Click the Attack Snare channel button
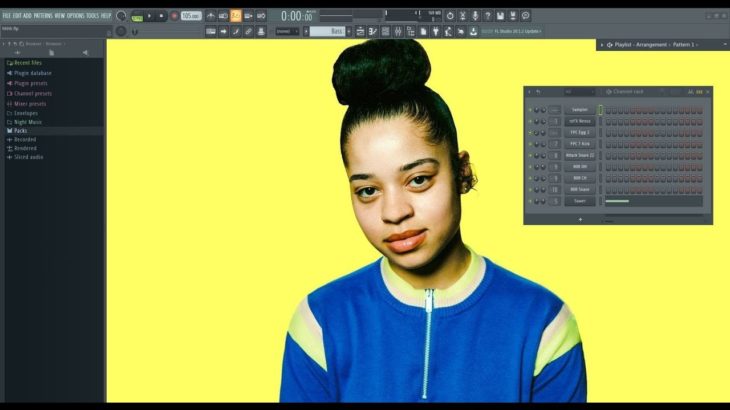This screenshot has height=410, width=730. (580, 155)
